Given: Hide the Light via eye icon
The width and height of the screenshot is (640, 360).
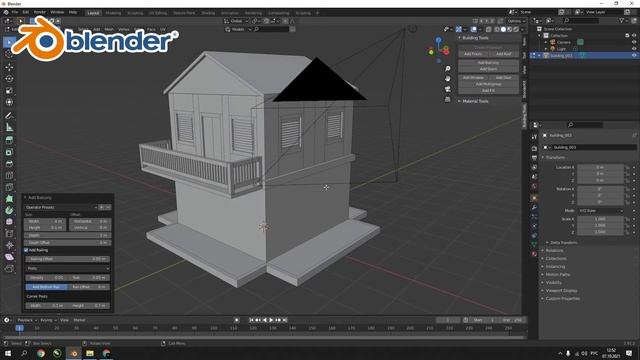Looking at the screenshot, I should pos(634,49).
